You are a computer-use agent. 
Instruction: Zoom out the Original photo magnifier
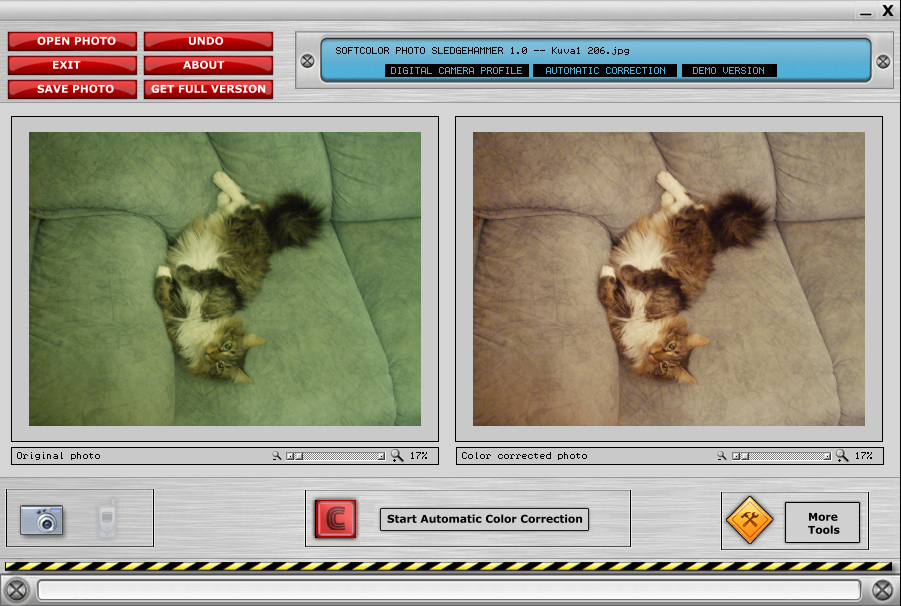(276, 456)
